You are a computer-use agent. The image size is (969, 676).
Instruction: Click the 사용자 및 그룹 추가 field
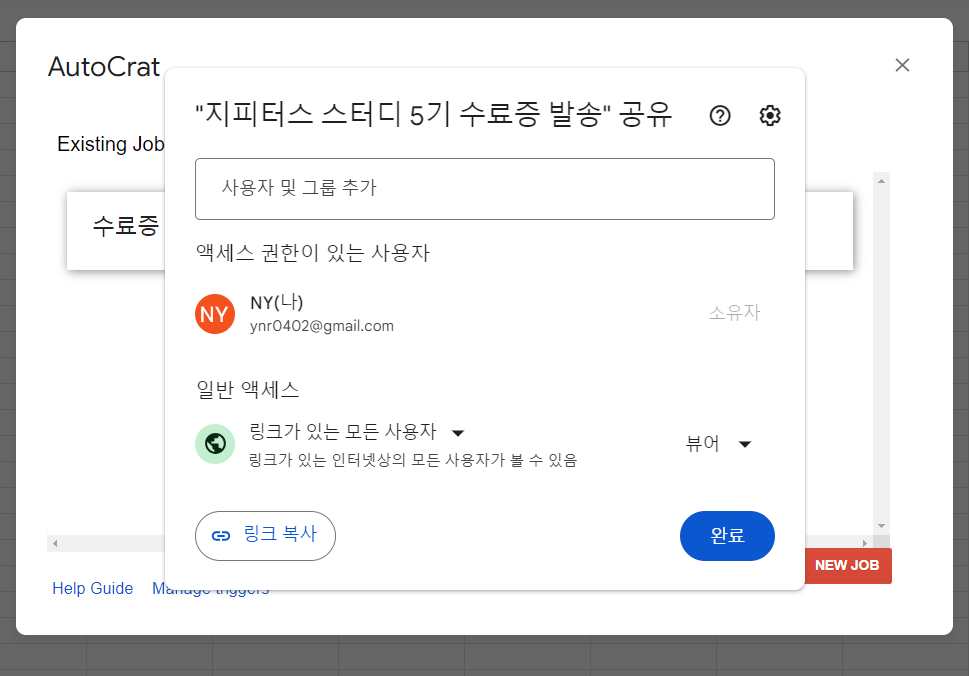tap(485, 189)
